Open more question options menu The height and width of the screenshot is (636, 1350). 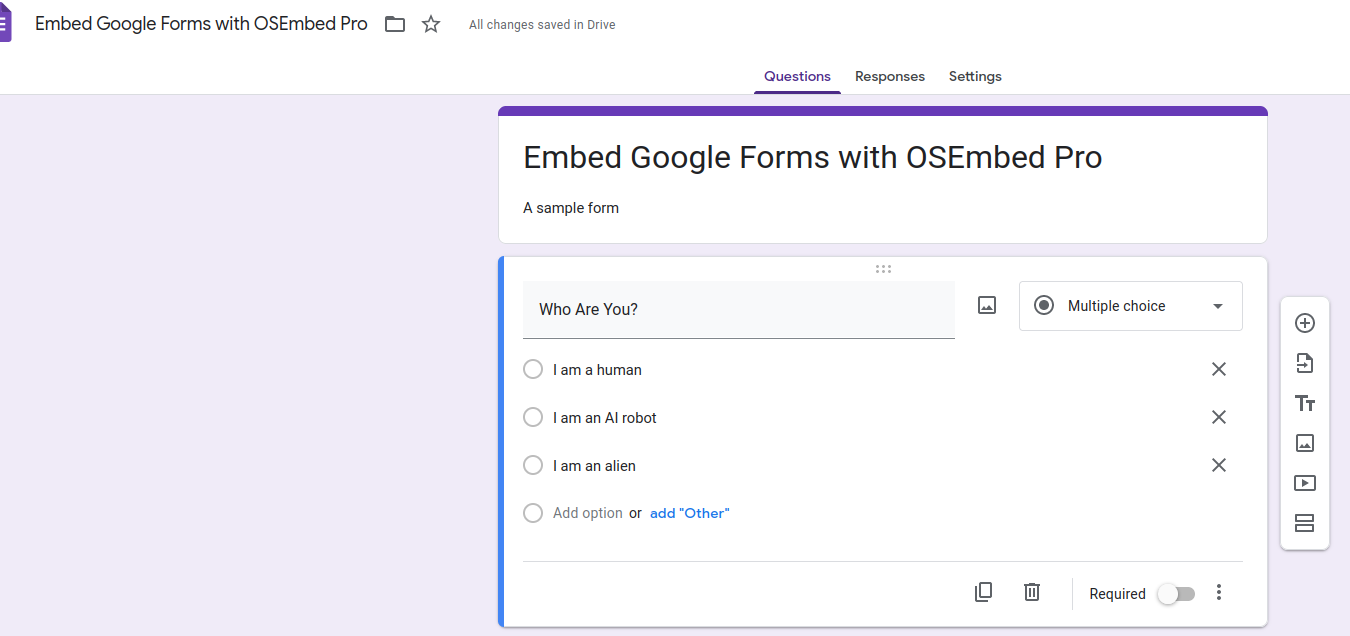[1218, 592]
